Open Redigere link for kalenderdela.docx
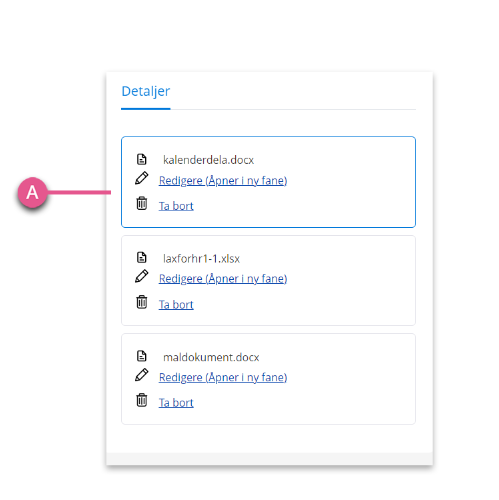This screenshot has width=499, height=500. point(223,181)
